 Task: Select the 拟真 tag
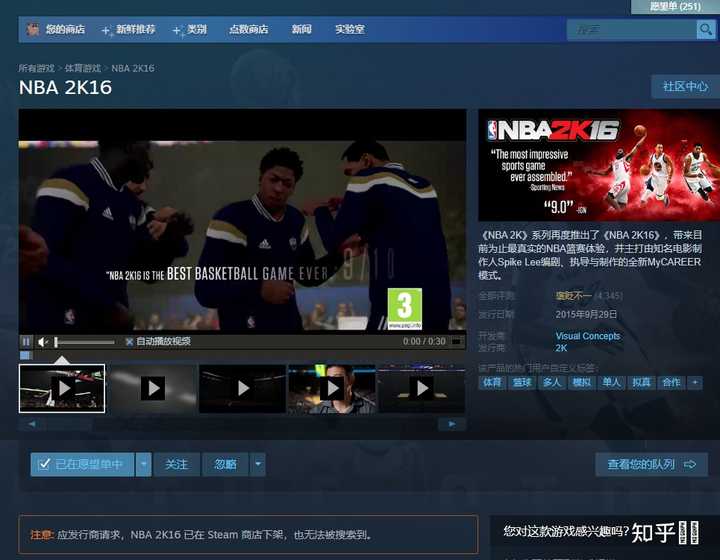(x=641, y=382)
